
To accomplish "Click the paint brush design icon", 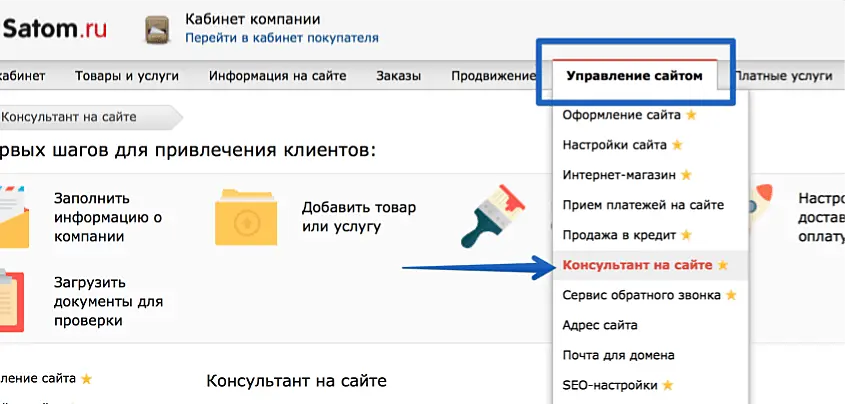I will point(493,215).
